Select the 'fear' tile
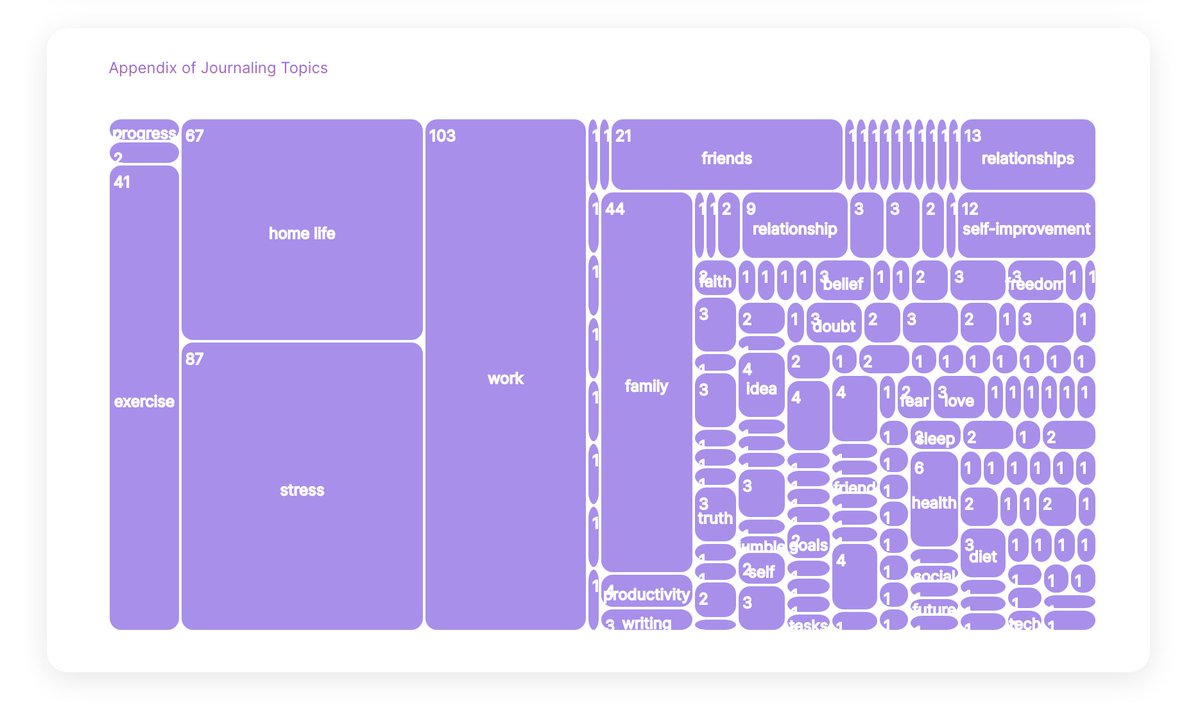Image resolution: width=1200 pixels, height=712 pixels. click(x=914, y=398)
